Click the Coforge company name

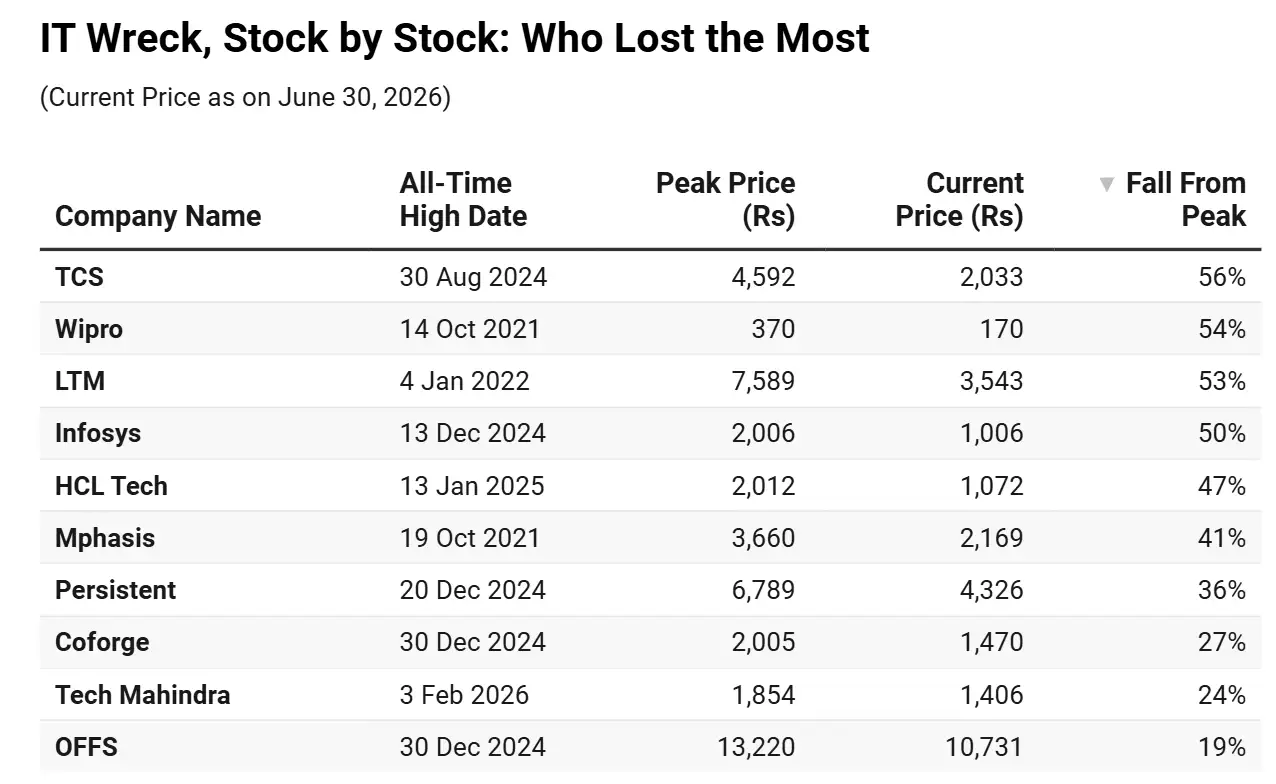click(x=102, y=642)
